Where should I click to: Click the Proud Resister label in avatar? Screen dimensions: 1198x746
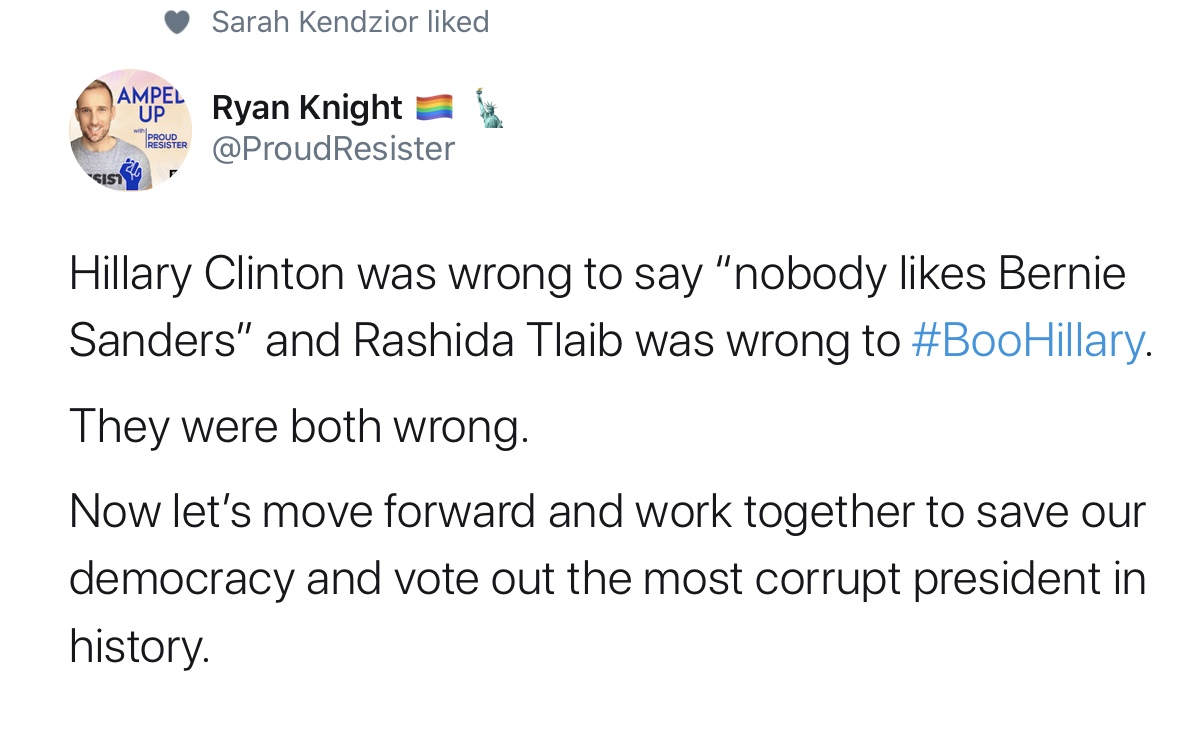coord(167,141)
